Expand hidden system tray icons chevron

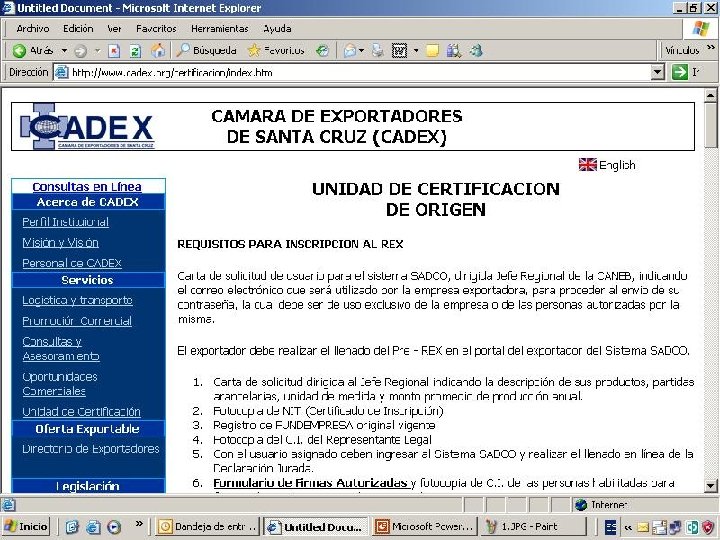[628, 527]
